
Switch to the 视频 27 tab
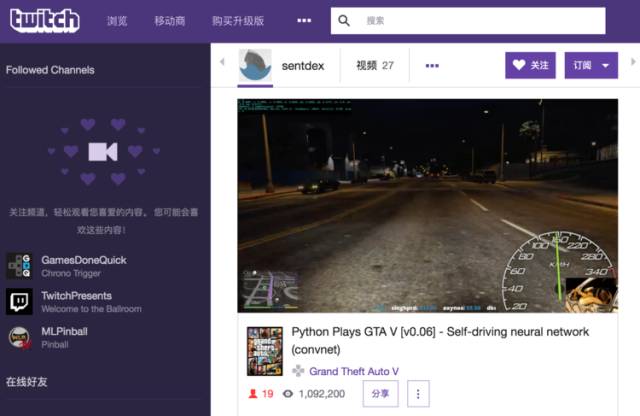coord(375,65)
